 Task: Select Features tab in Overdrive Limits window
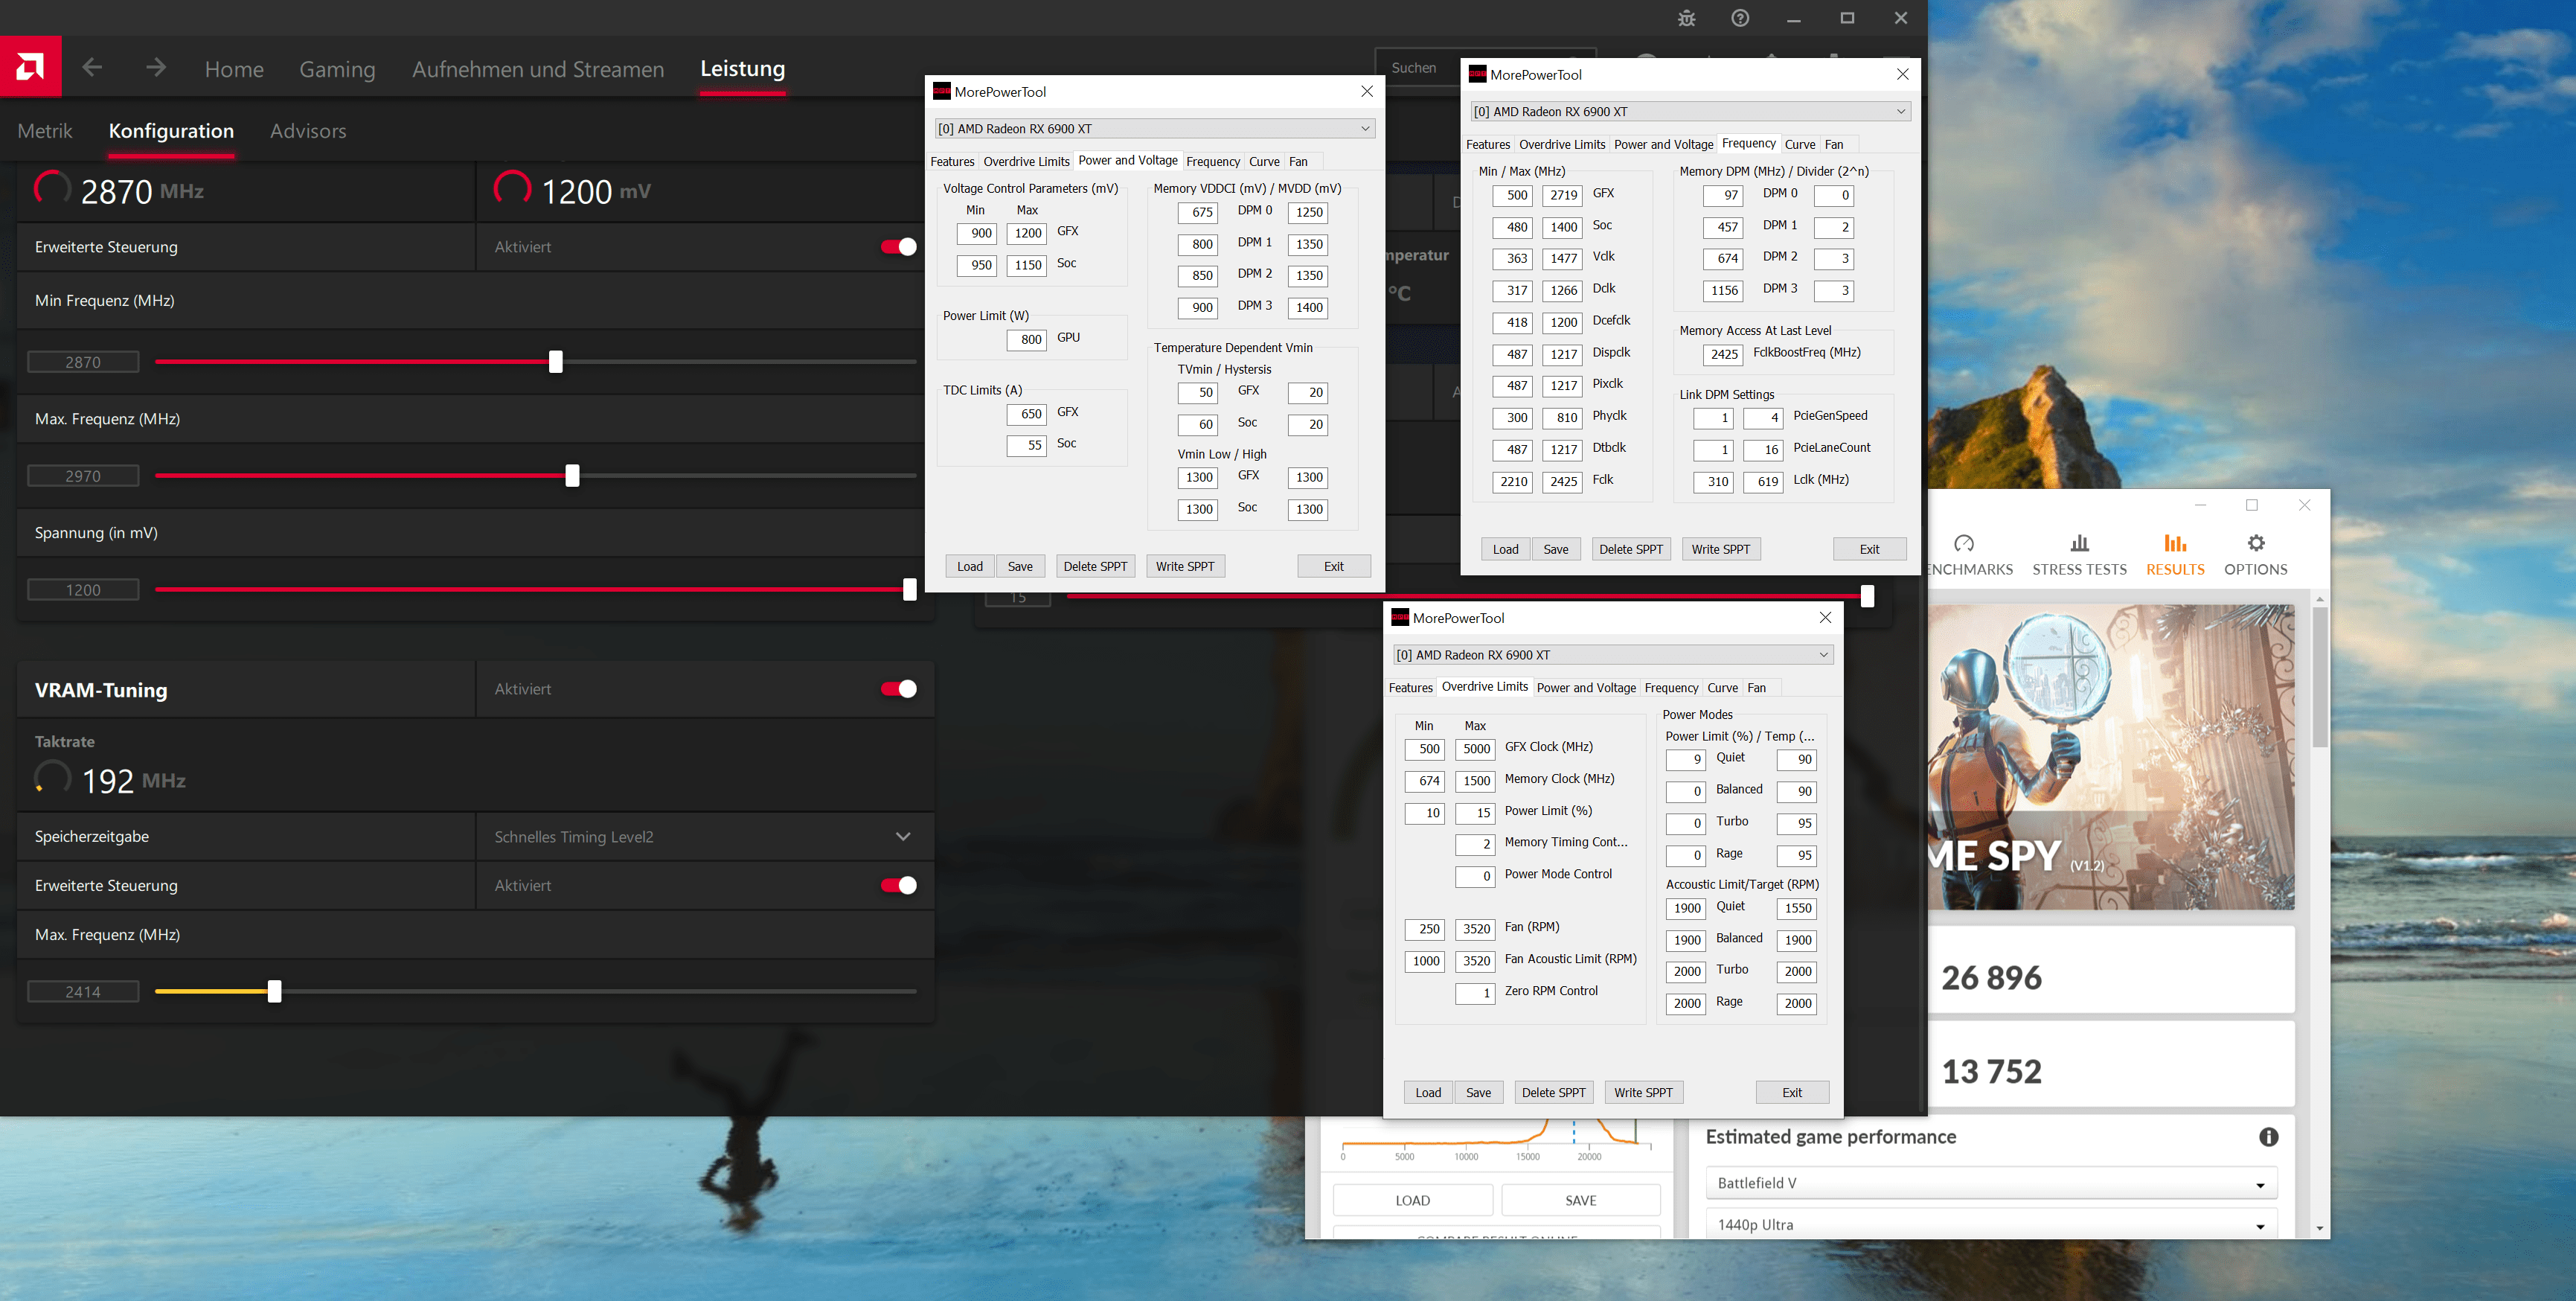1410,688
